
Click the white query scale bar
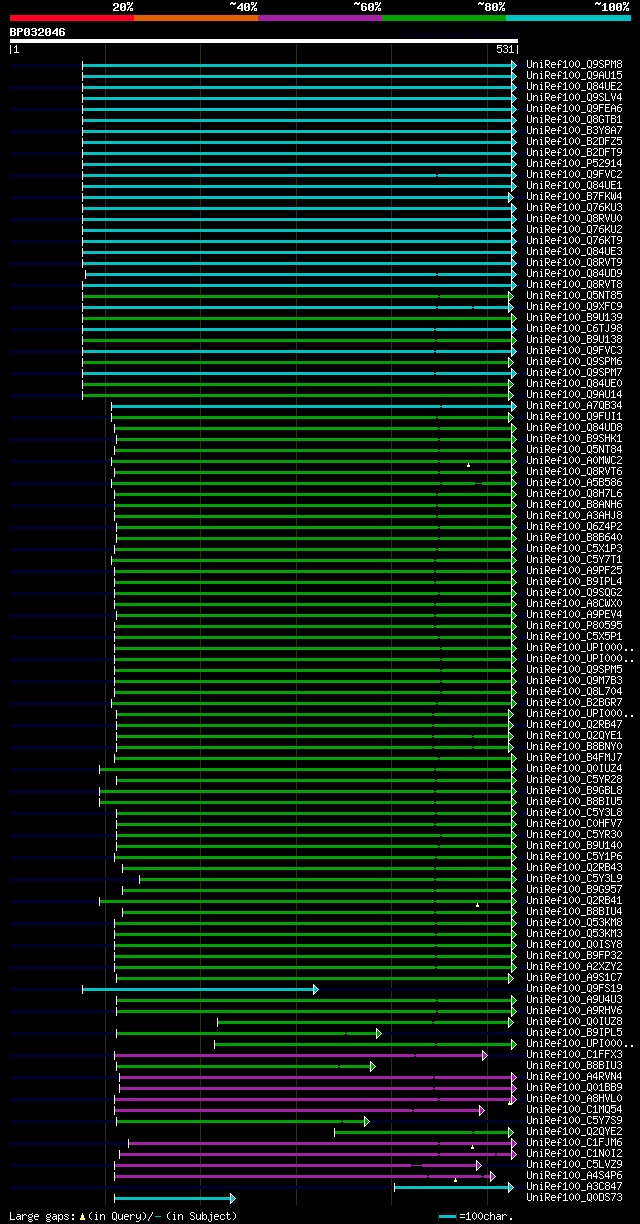(264, 41)
